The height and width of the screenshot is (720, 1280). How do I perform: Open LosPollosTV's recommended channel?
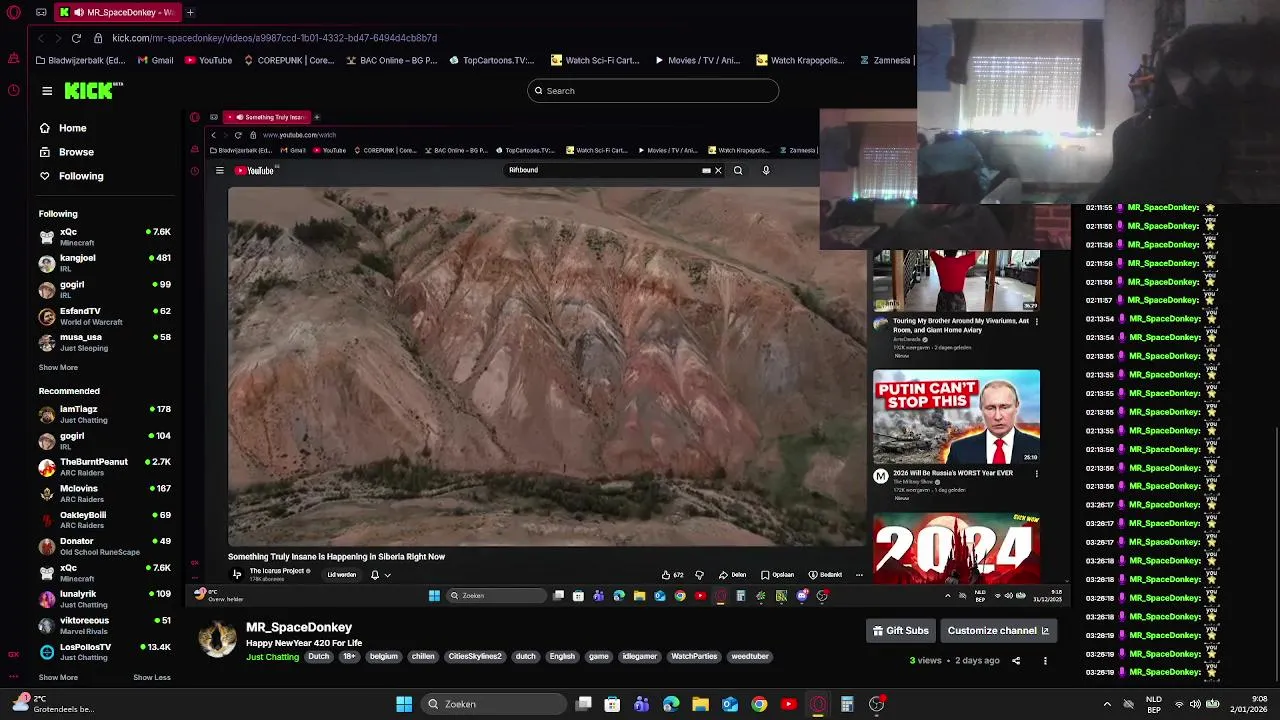click(104, 652)
